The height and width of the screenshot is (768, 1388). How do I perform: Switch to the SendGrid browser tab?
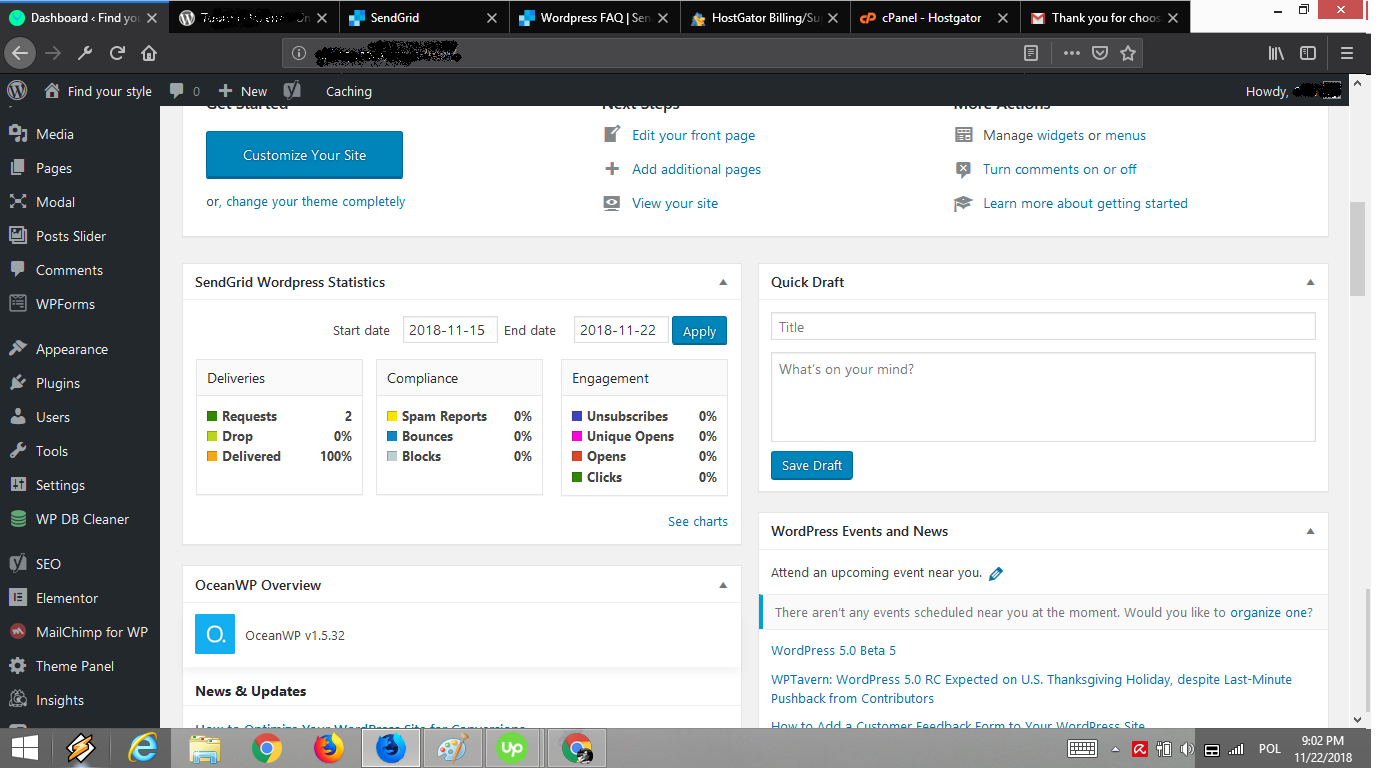tap(423, 18)
